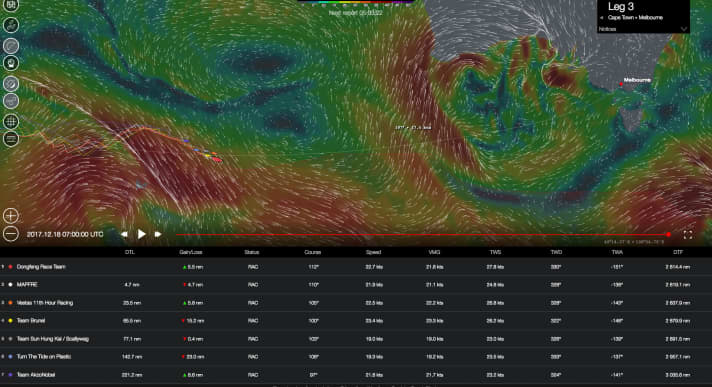Click the greyed swirl wind layer icon
712x387 pixels.
click(11, 45)
